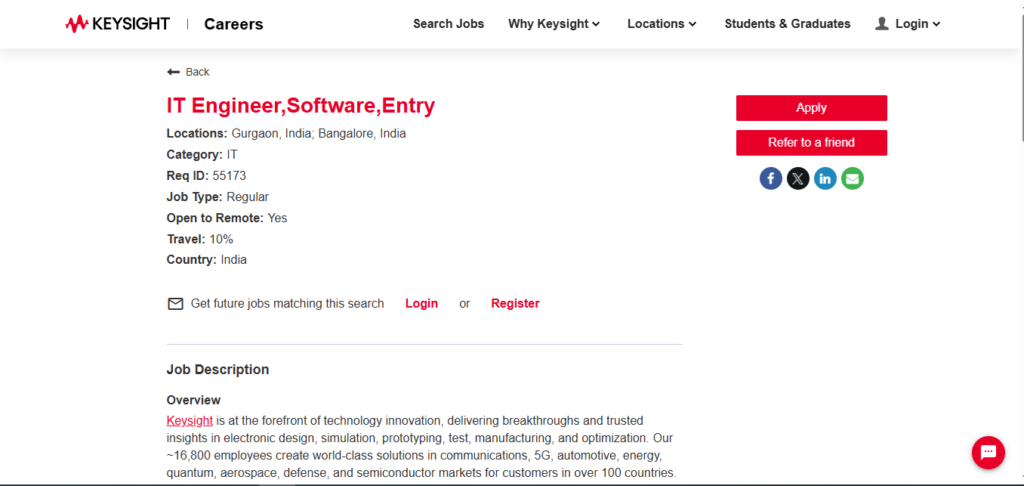Share job on LinkedIn icon
This screenshot has width=1024, height=486.
825,178
